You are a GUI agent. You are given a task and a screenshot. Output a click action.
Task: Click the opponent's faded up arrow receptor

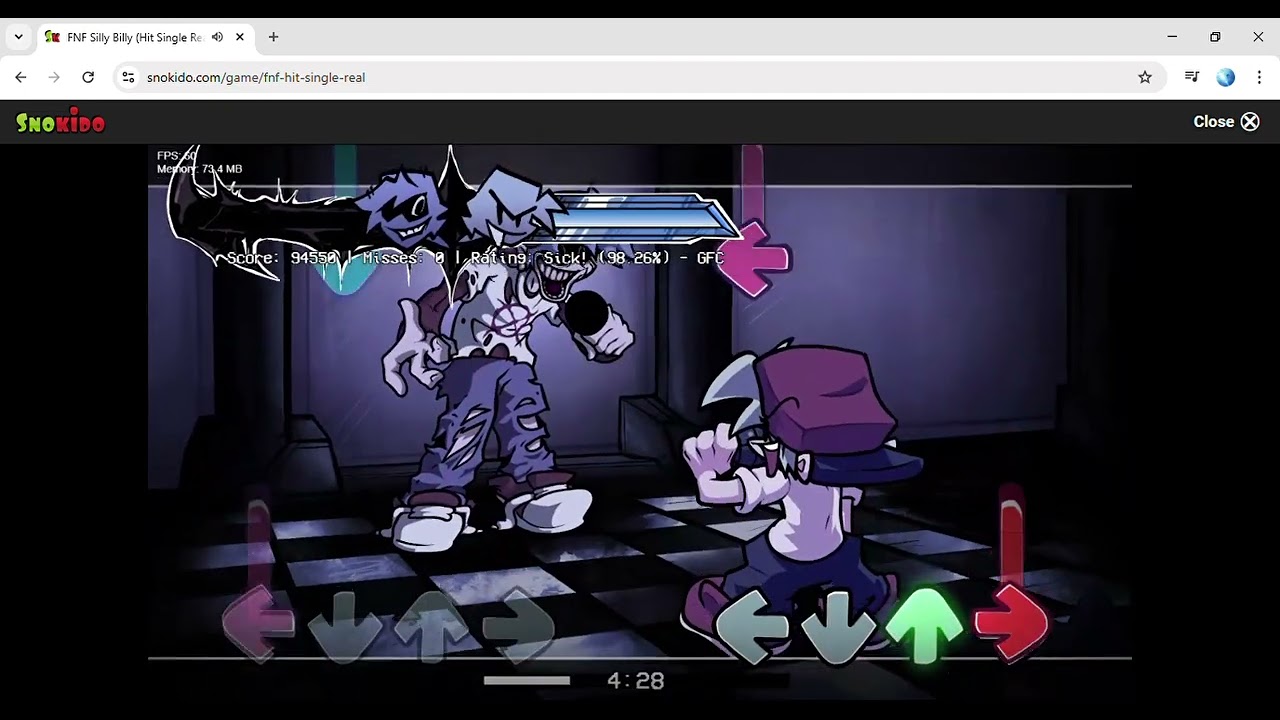pyautogui.click(x=431, y=627)
